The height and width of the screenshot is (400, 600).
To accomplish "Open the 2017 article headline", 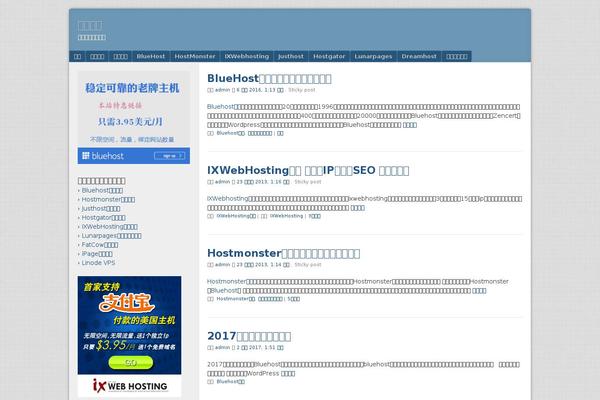I will [249, 336].
